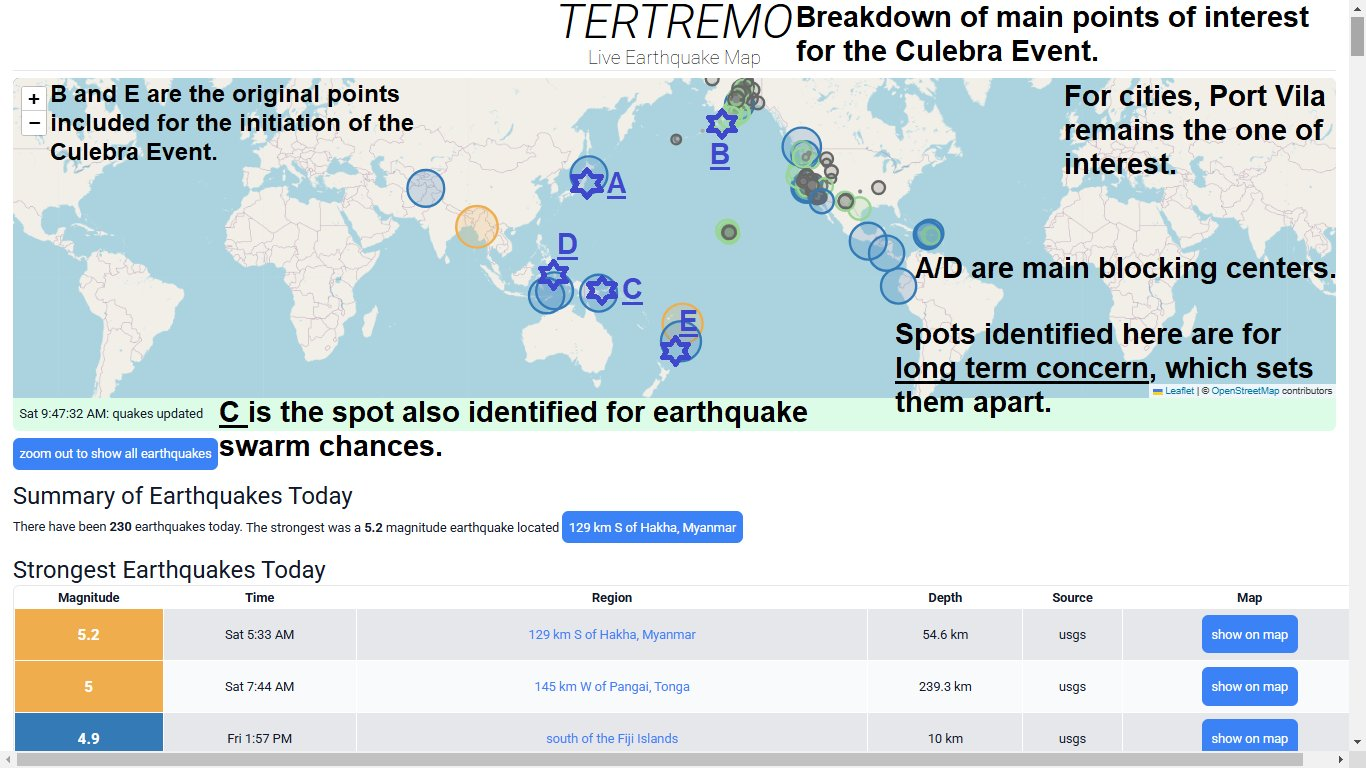Viewport: 1366px width, 768px height.
Task: Click the gray earthquake dot in eastern United States
Action: point(878,187)
